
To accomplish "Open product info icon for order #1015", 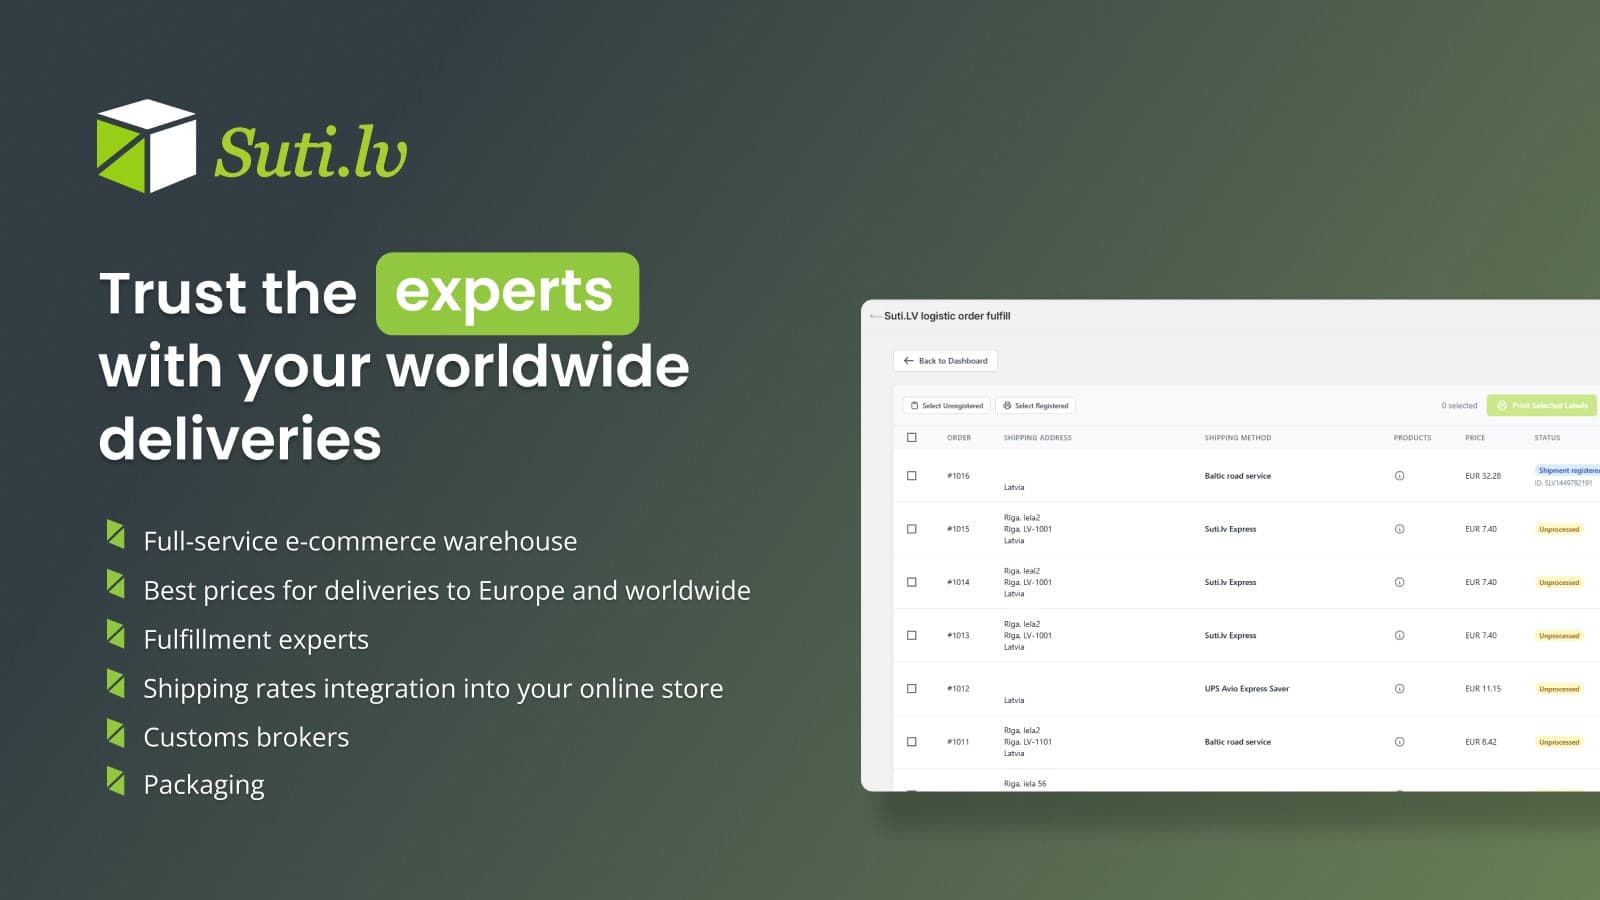I will click(x=1399, y=529).
